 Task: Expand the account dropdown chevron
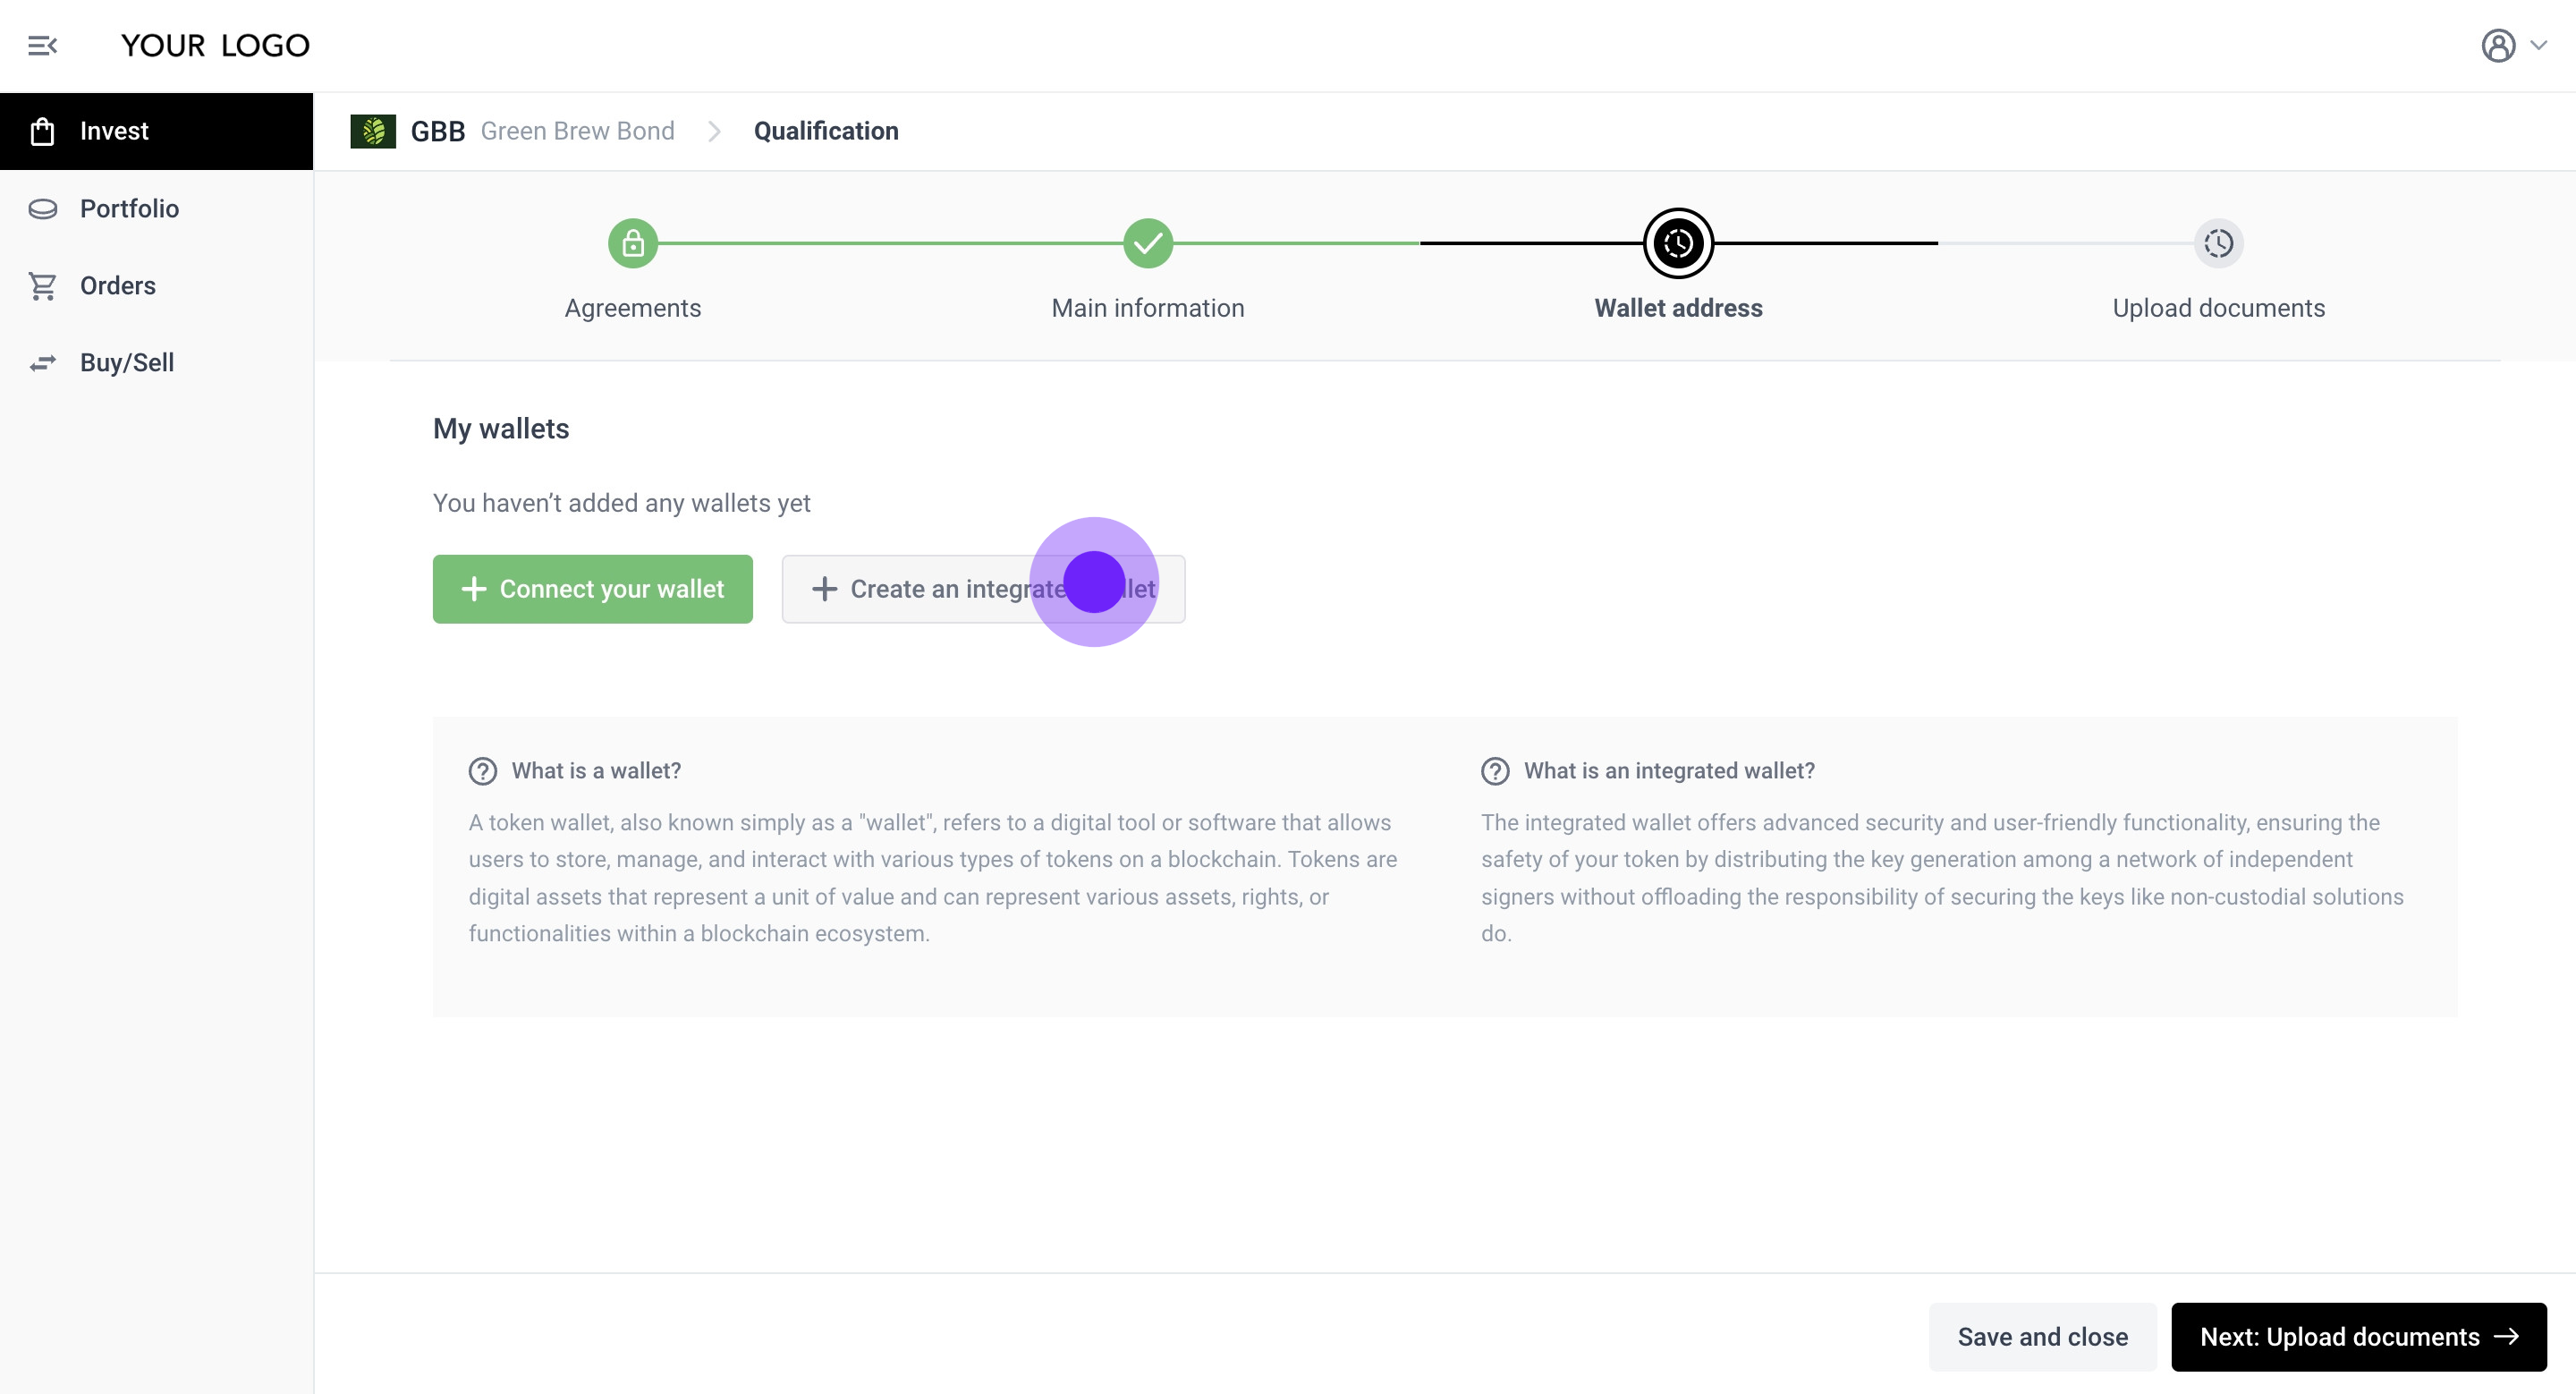pyautogui.click(x=2539, y=45)
